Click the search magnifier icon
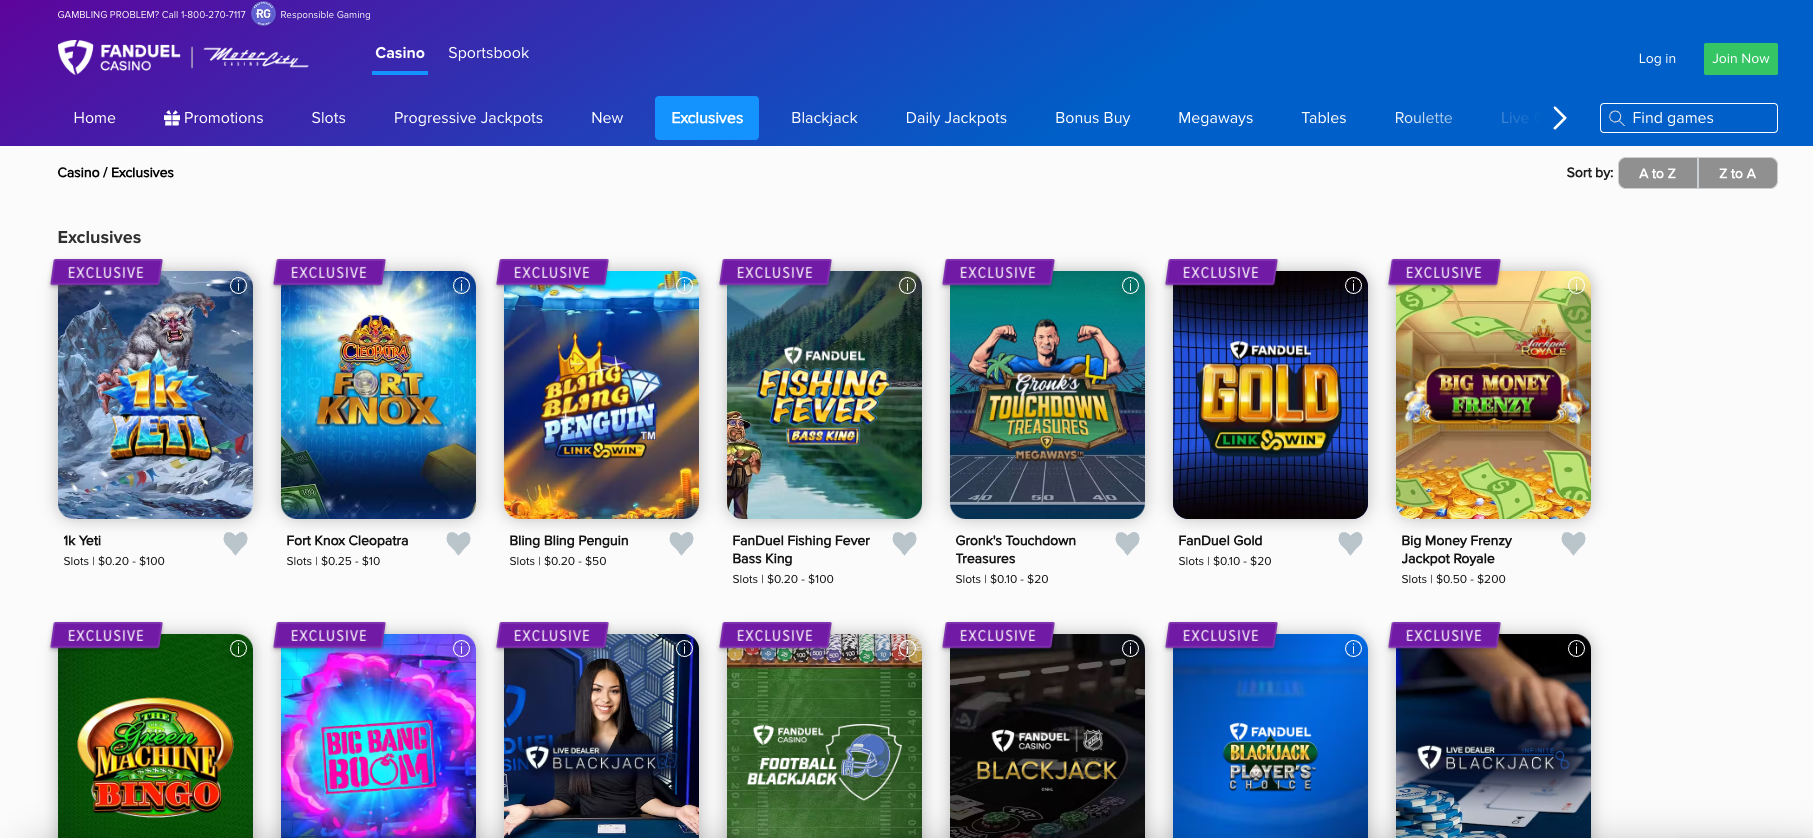The height and width of the screenshot is (838, 1813). tap(1616, 118)
